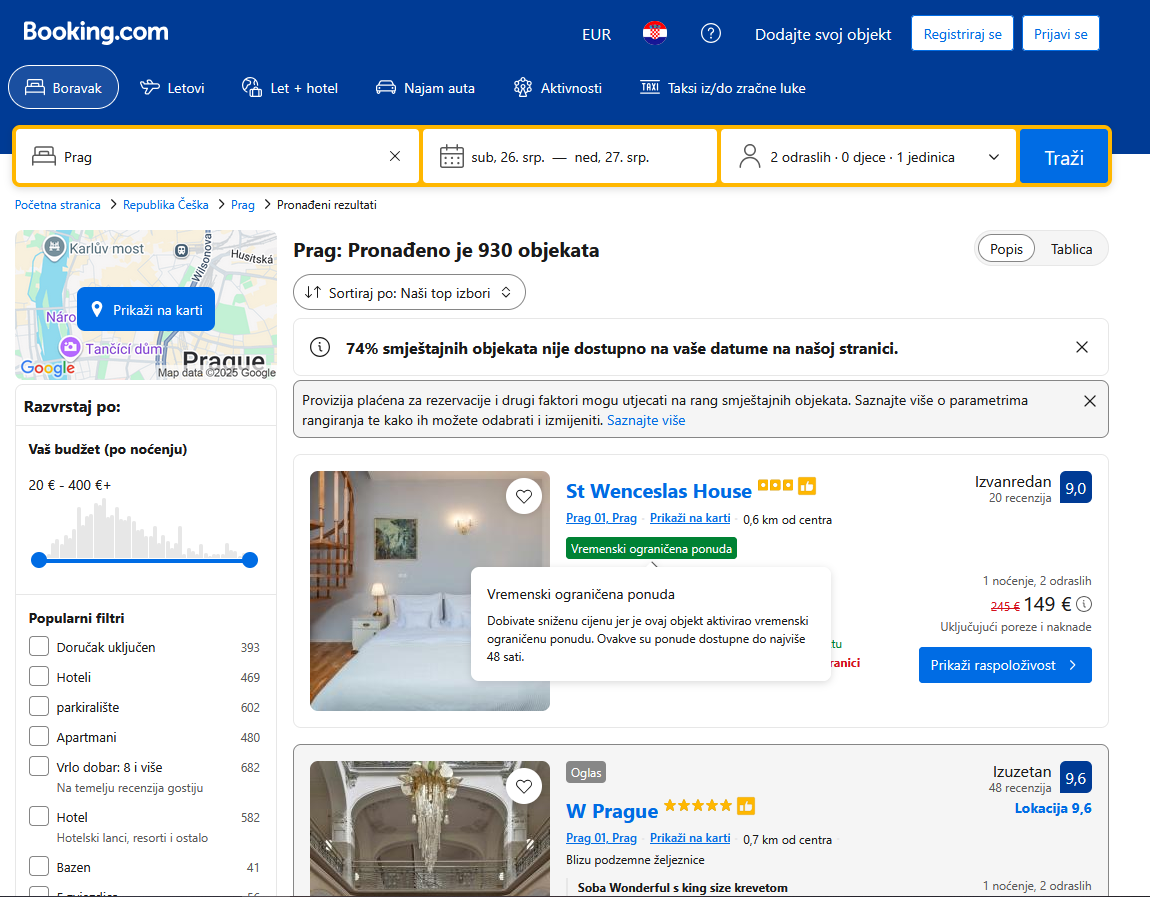
Task: Clear the Prag destination with X
Action: tap(395, 156)
